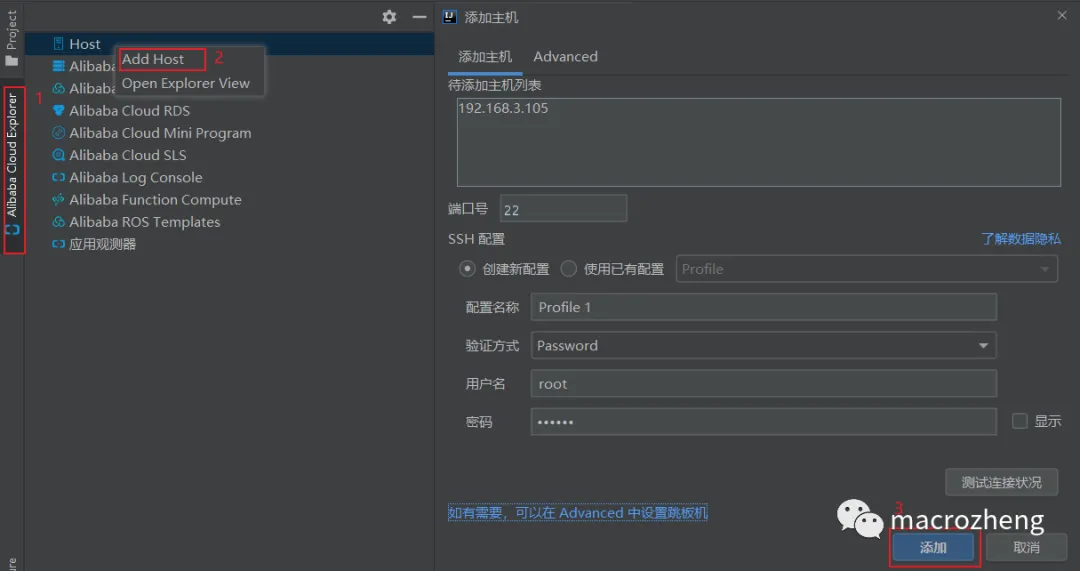This screenshot has height=571, width=1080.
Task: Open the Alibaba Cloud Explorer side tab
Action: [x=12, y=166]
